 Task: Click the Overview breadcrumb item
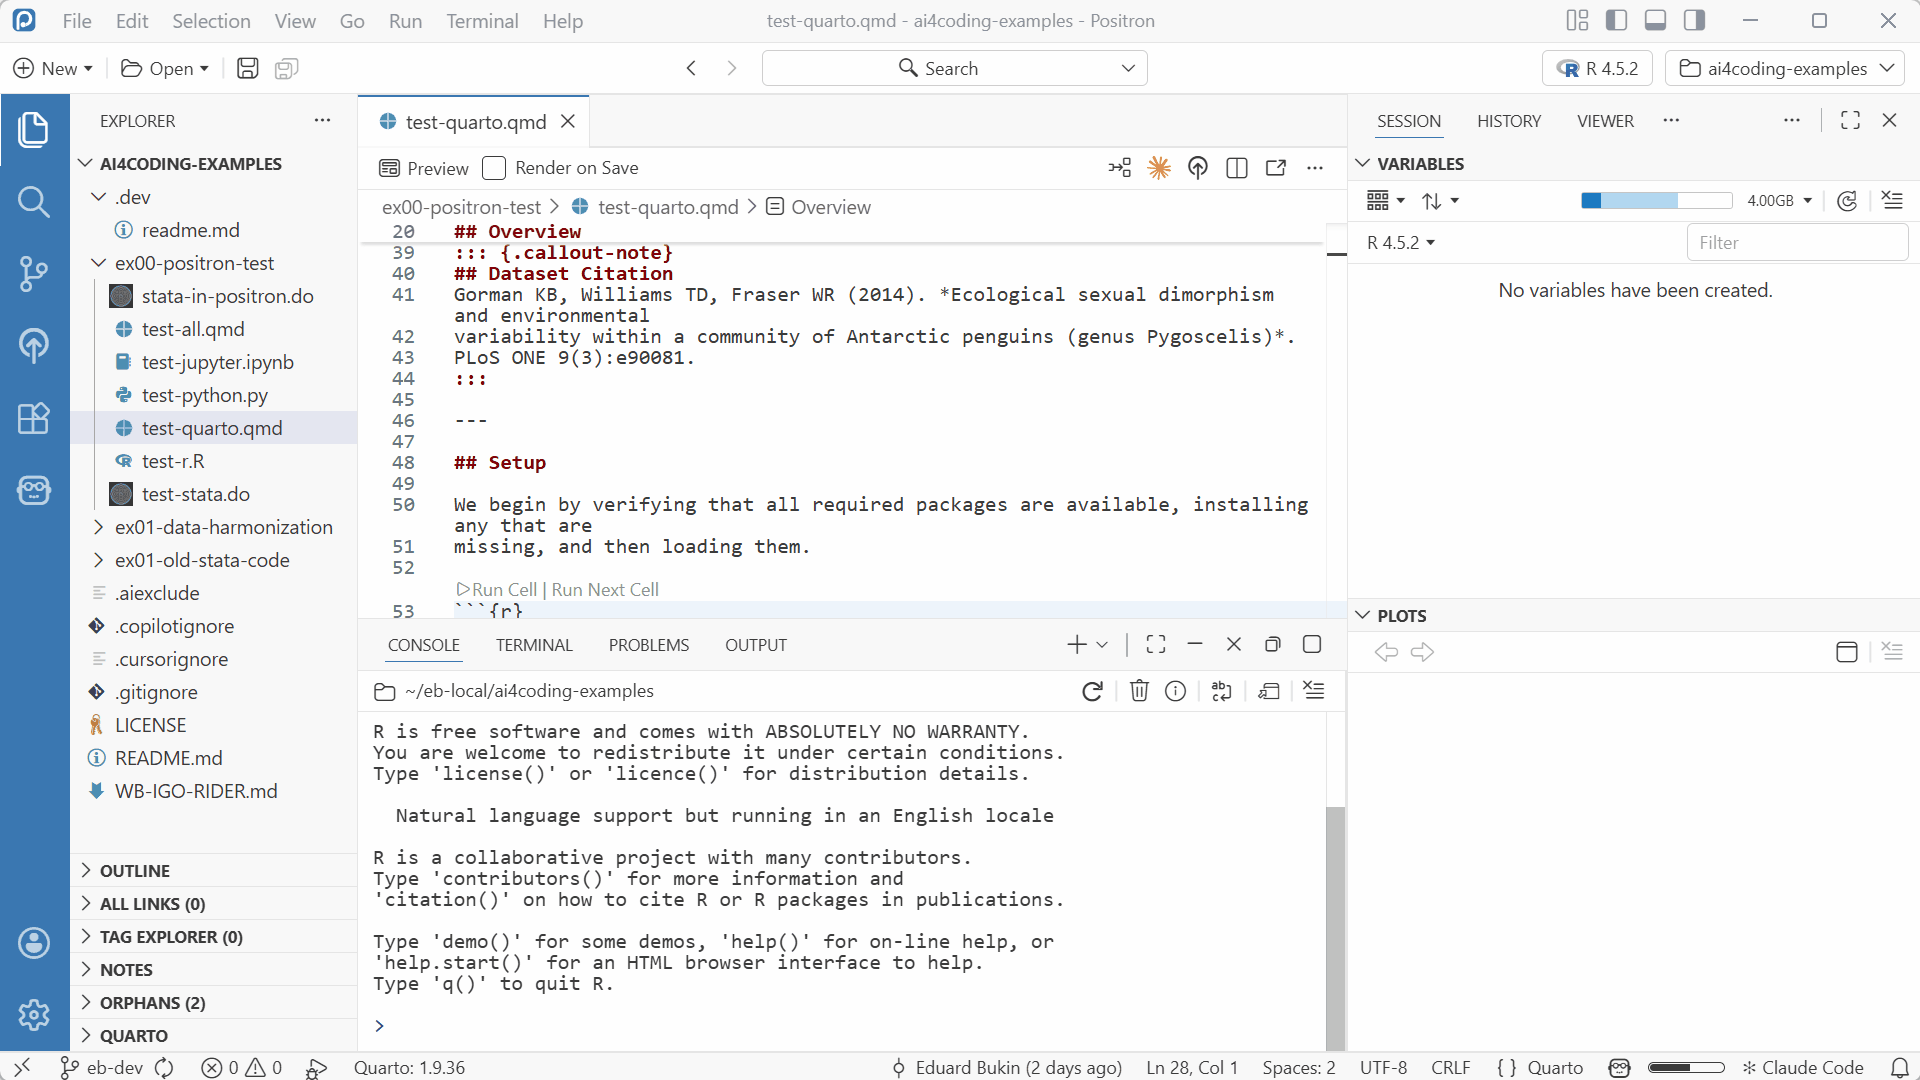pos(819,207)
